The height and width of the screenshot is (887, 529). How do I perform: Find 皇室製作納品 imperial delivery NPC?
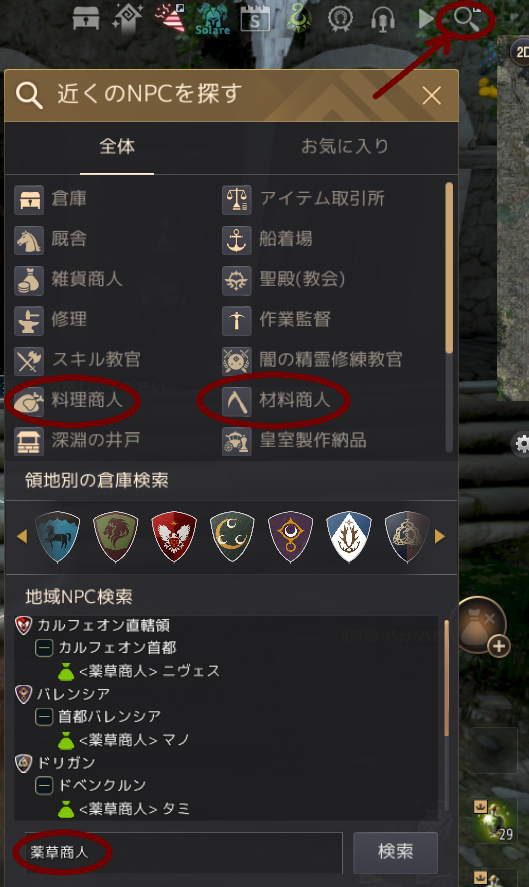294,441
